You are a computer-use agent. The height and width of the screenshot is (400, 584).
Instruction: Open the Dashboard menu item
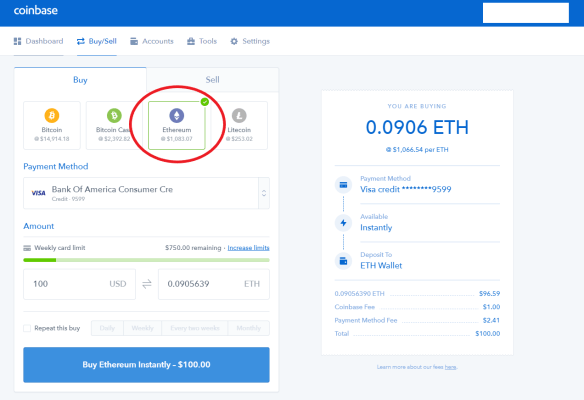pyautogui.click(x=39, y=41)
